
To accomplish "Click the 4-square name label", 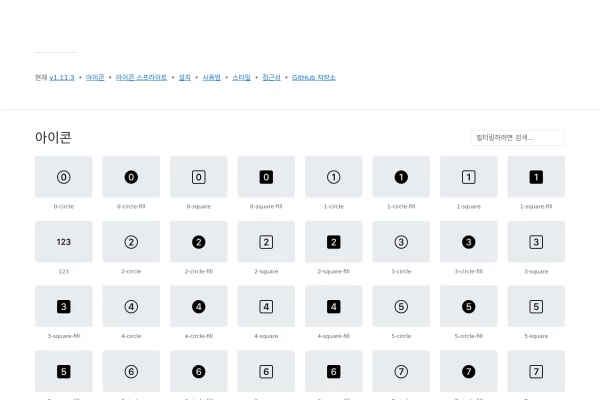I will pyautogui.click(x=266, y=336).
